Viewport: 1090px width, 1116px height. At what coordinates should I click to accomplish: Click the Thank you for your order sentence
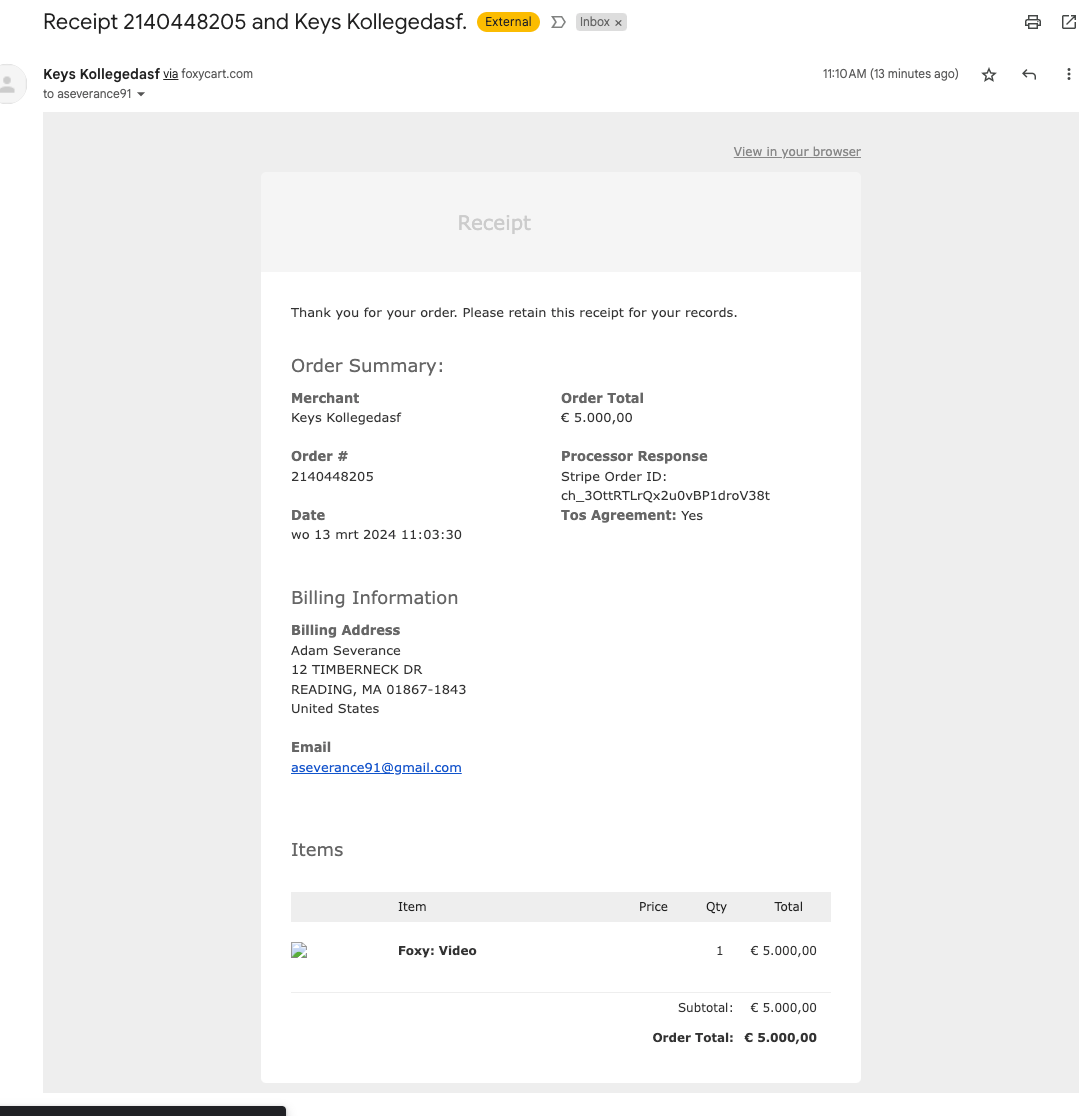point(514,312)
